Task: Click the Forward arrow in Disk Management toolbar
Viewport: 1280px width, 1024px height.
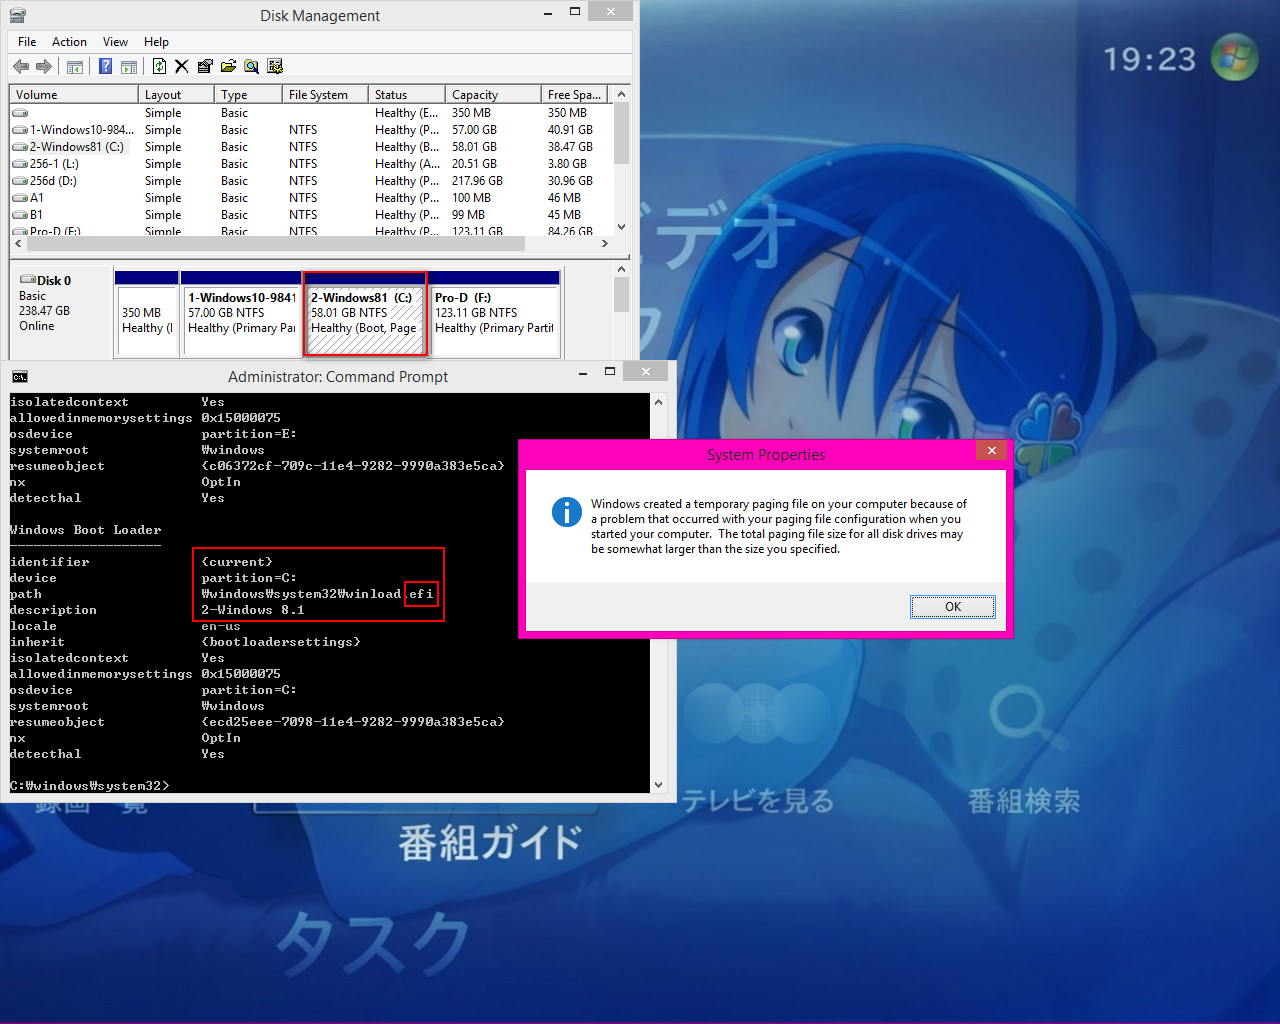Action: pyautogui.click(x=43, y=67)
